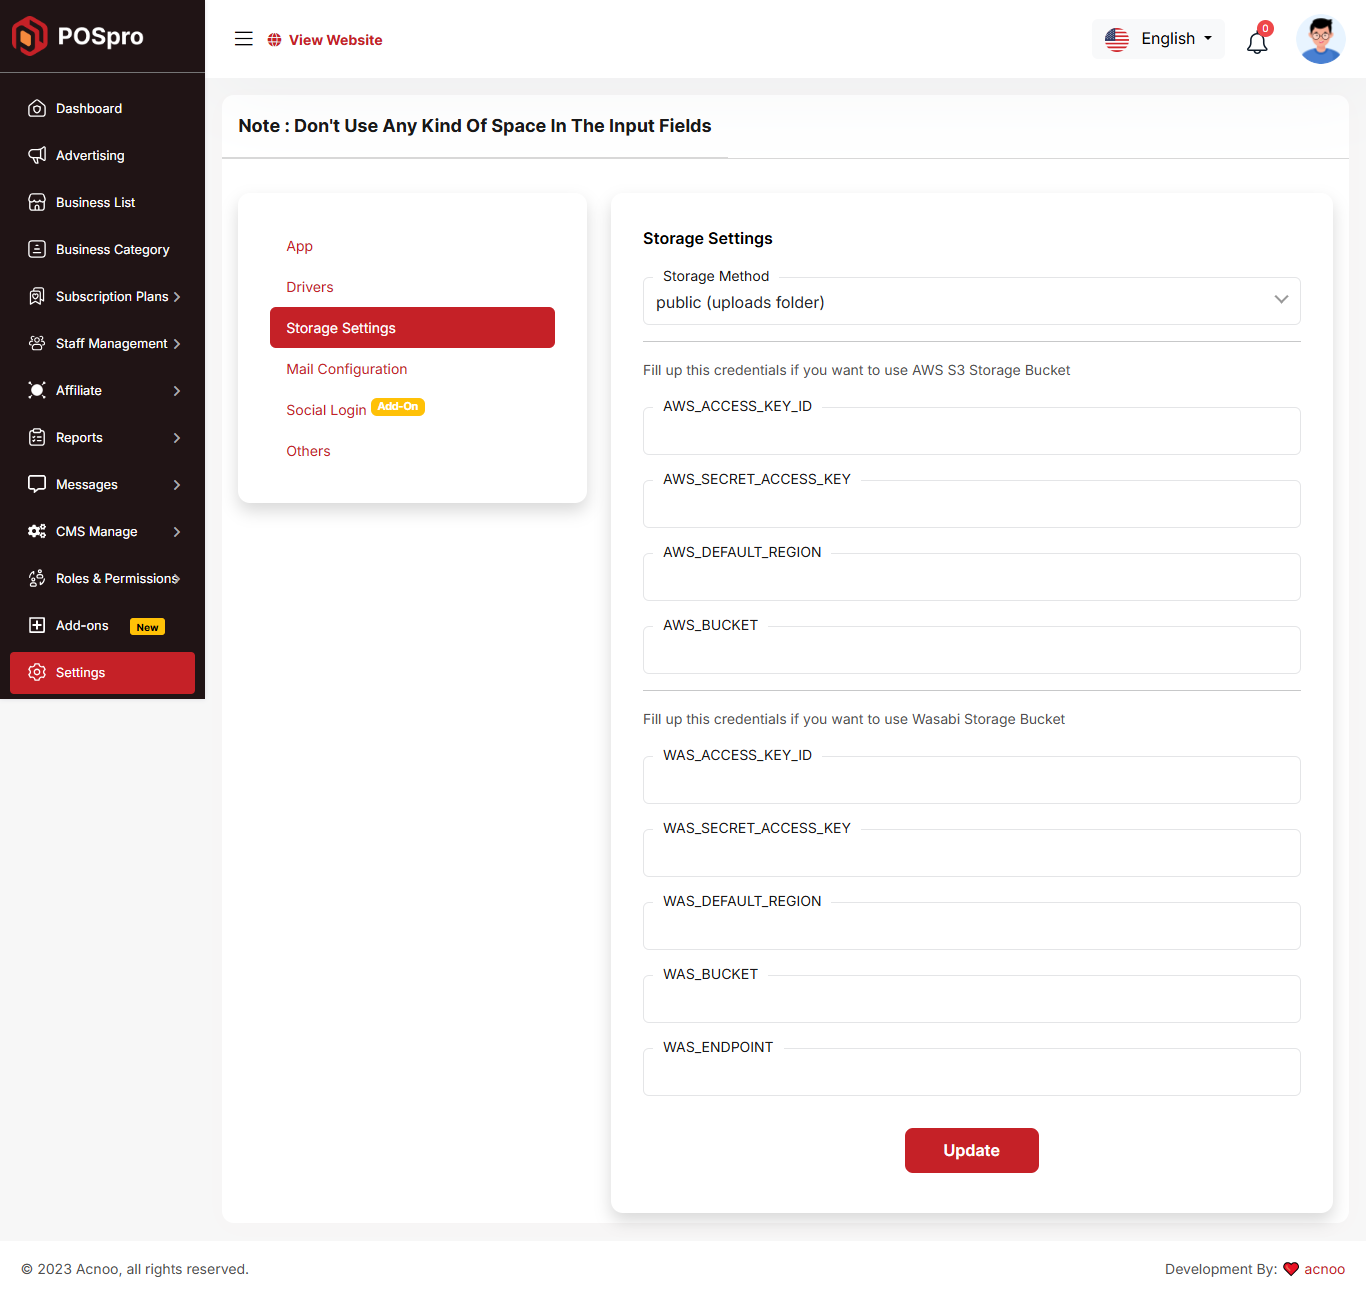The image size is (1366, 1297).
Task: Focus the WAS_BUCKET field
Action: point(971,999)
